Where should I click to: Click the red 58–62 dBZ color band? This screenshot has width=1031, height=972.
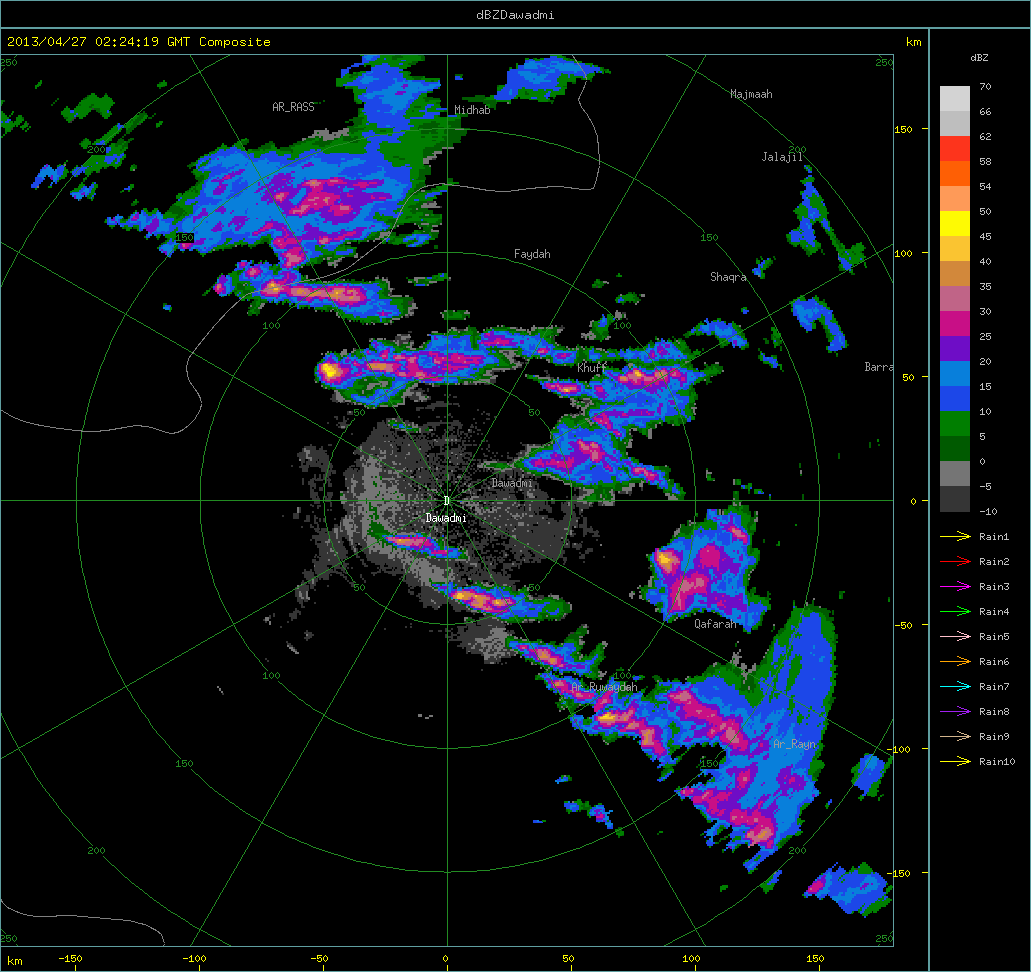tap(955, 149)
